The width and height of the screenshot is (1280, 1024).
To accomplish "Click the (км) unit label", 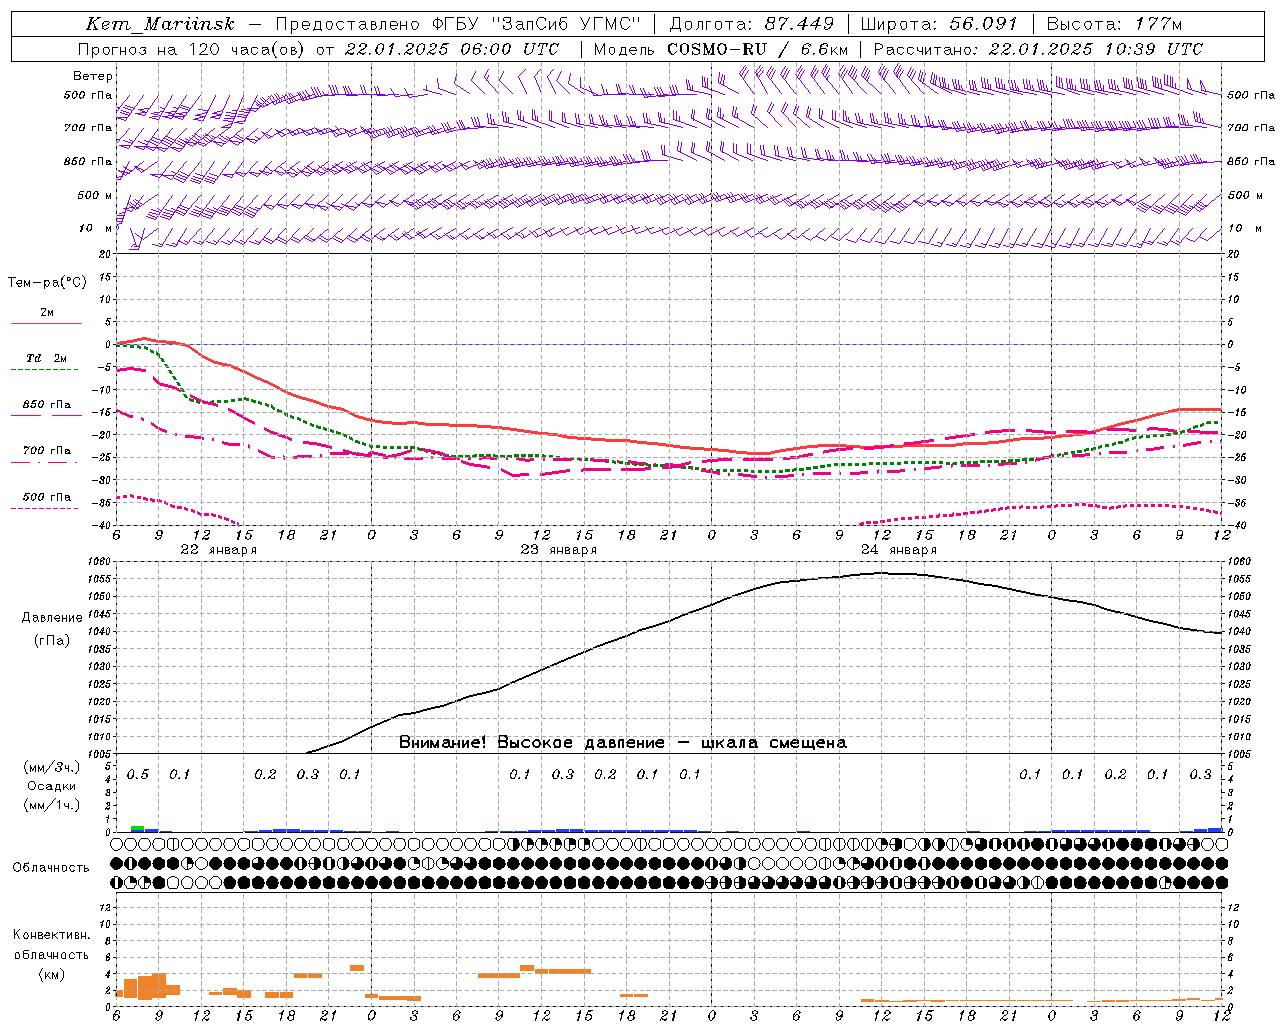I will (x=52, y=974).
